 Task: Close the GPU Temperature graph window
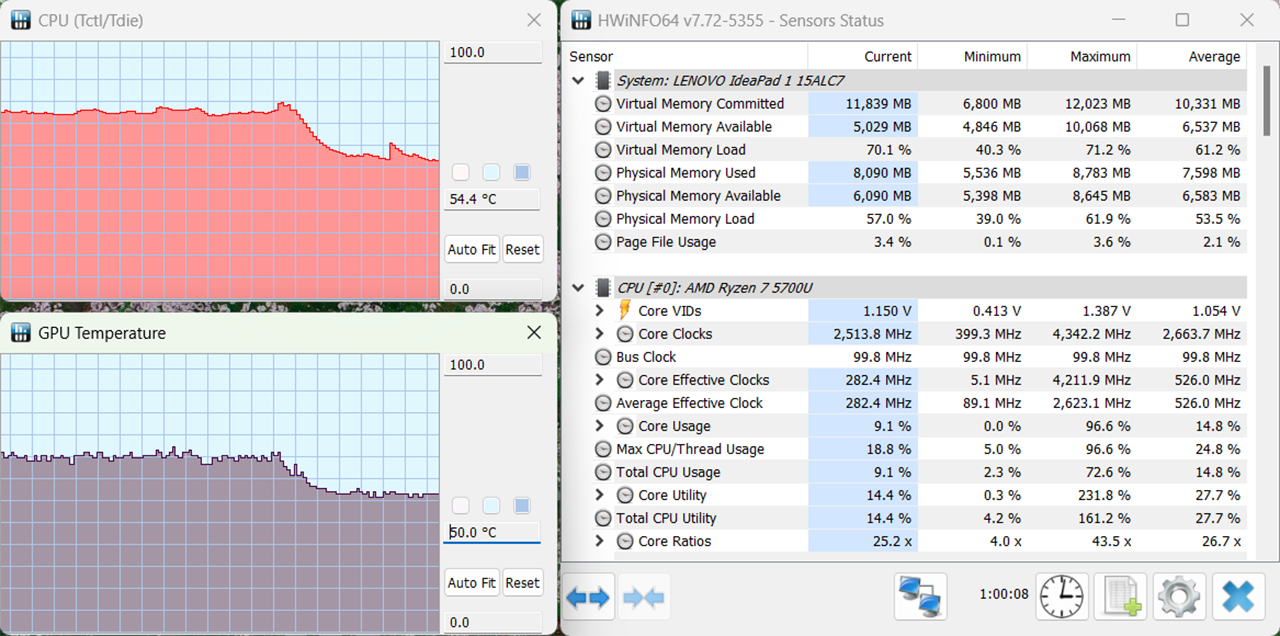tap(535, 333)
